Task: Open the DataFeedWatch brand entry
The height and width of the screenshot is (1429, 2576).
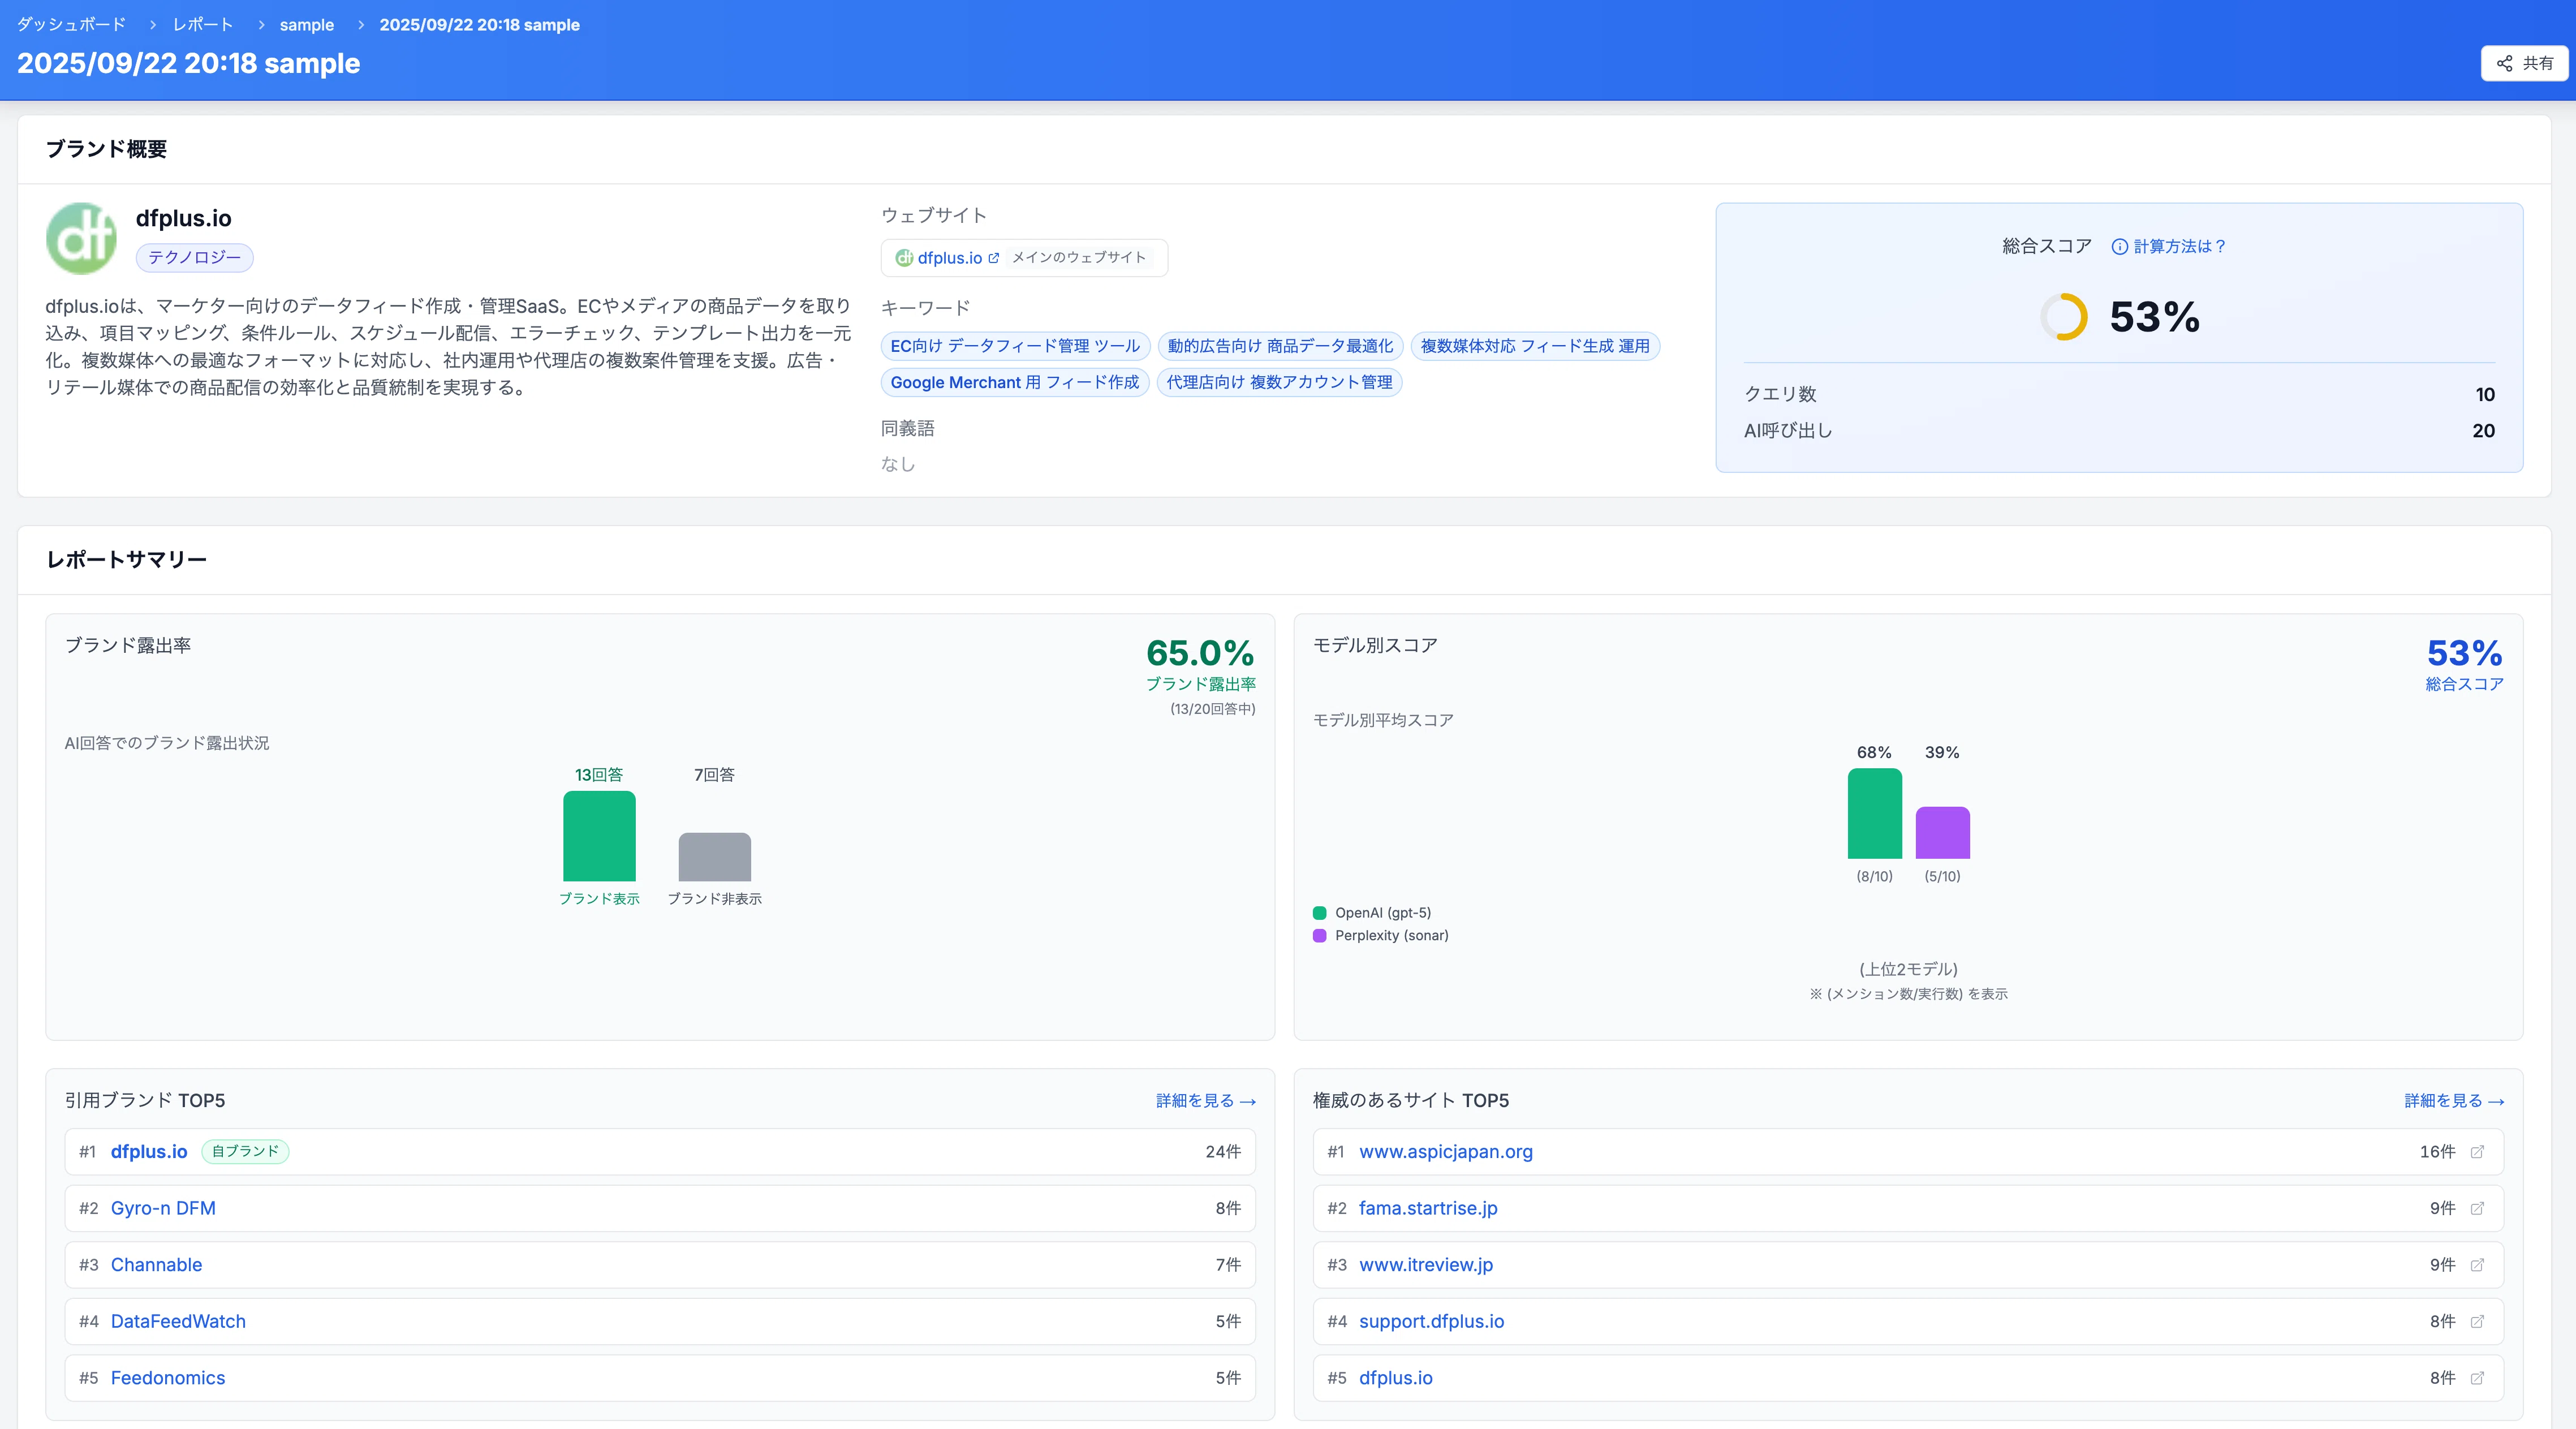Action: 178,1321
